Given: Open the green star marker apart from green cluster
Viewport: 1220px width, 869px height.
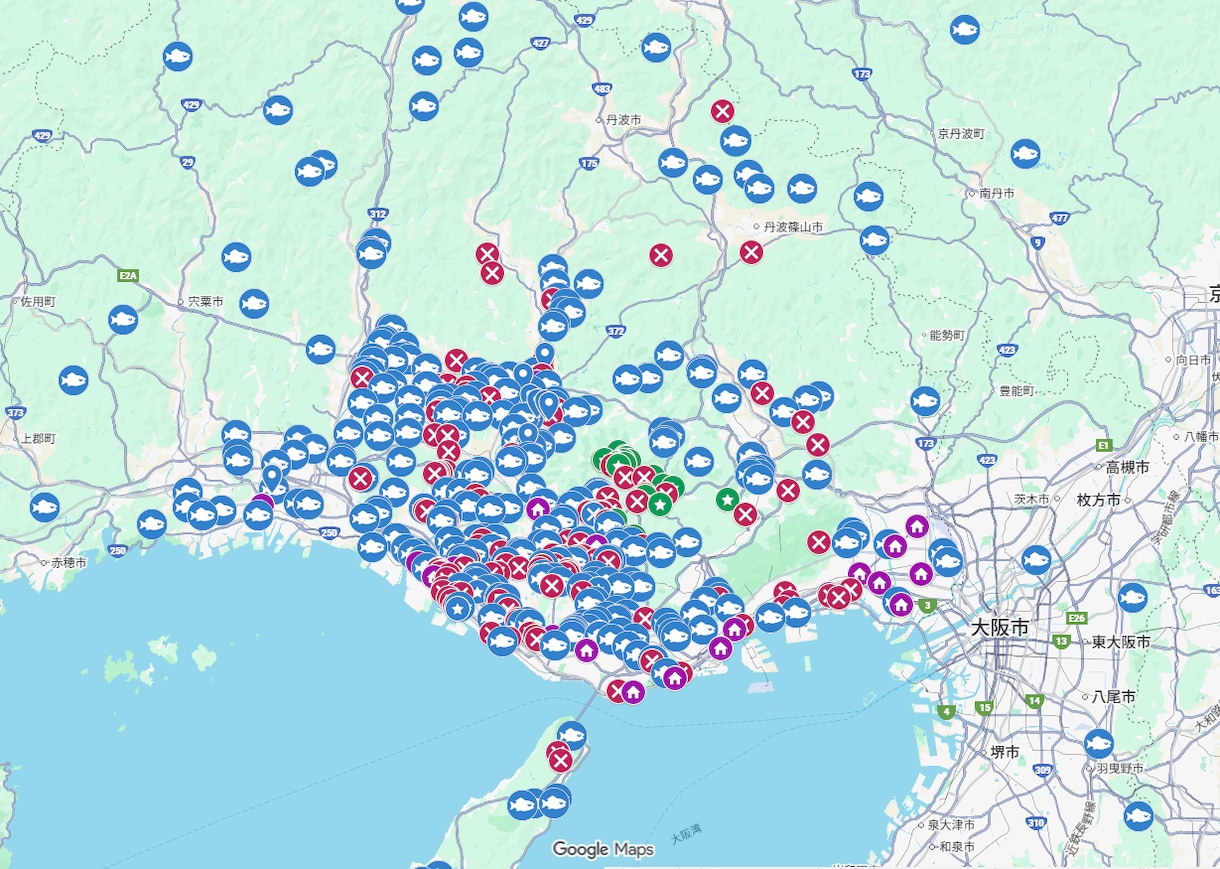Looking at the screenshot, I should click(727, 498).
